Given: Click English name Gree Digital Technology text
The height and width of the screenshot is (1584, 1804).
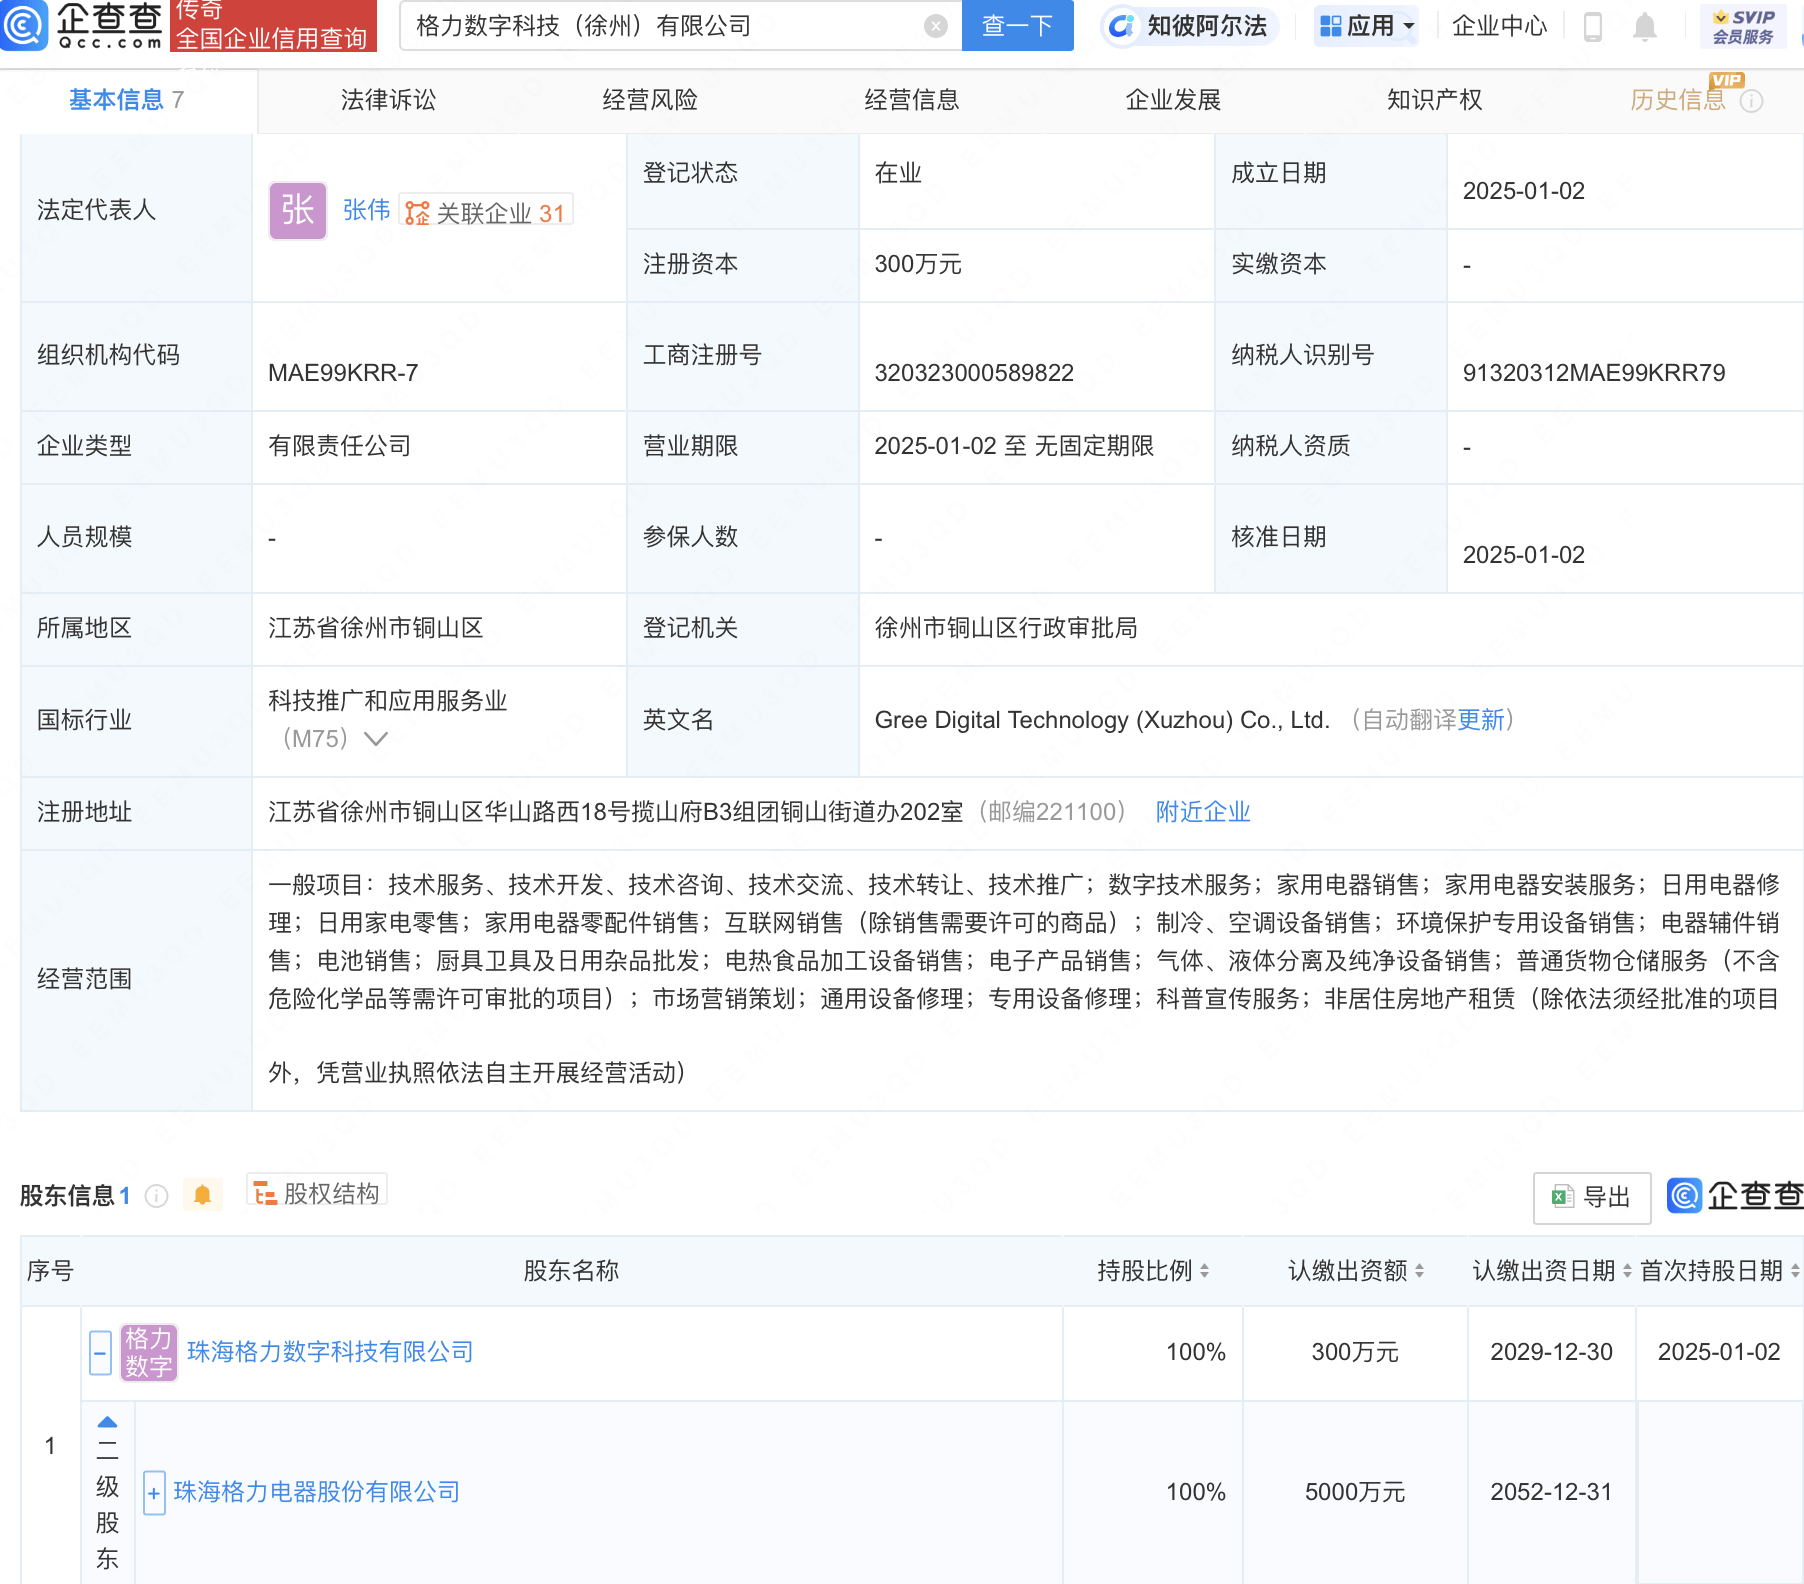Looking at the screenshot, I should 1102,720.
